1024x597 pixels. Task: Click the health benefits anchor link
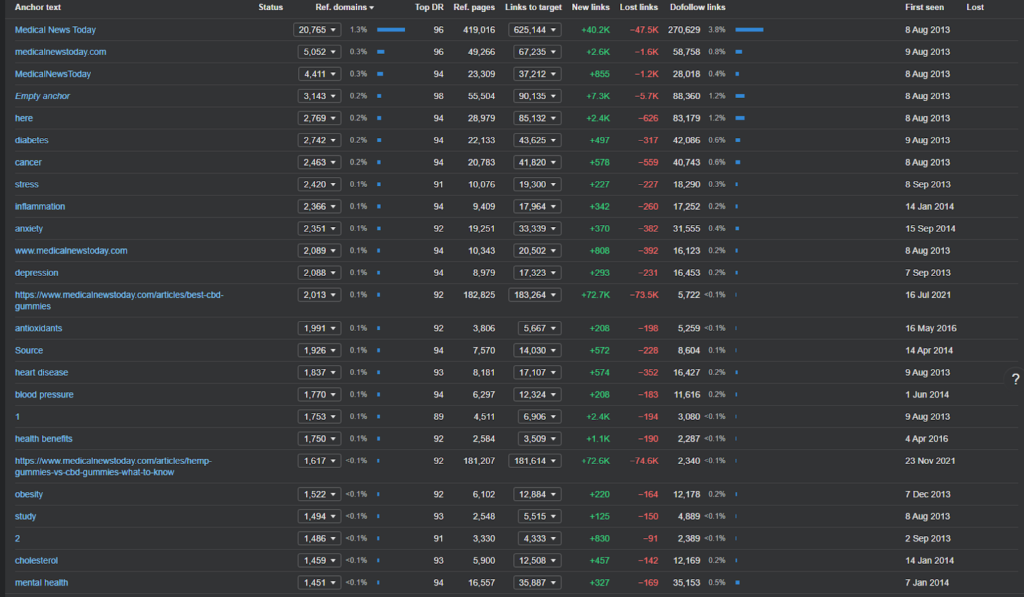pos(43,439)
